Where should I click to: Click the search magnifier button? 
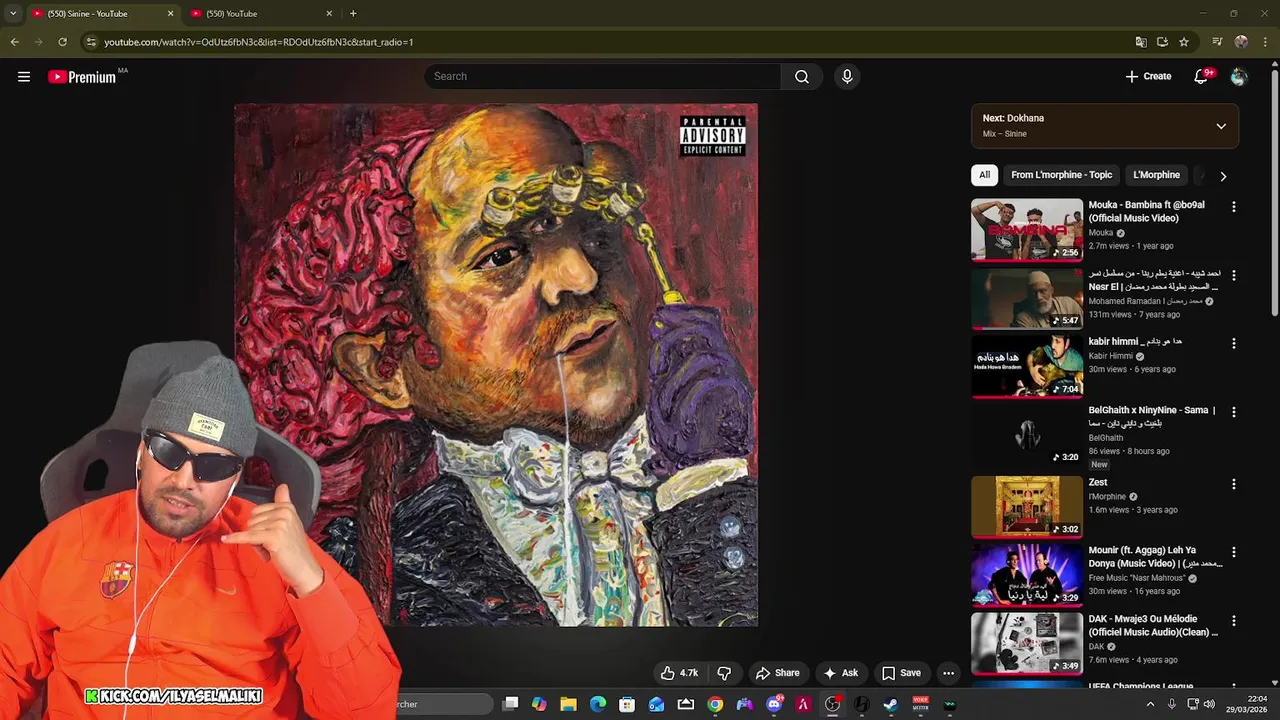click(802, 76)
